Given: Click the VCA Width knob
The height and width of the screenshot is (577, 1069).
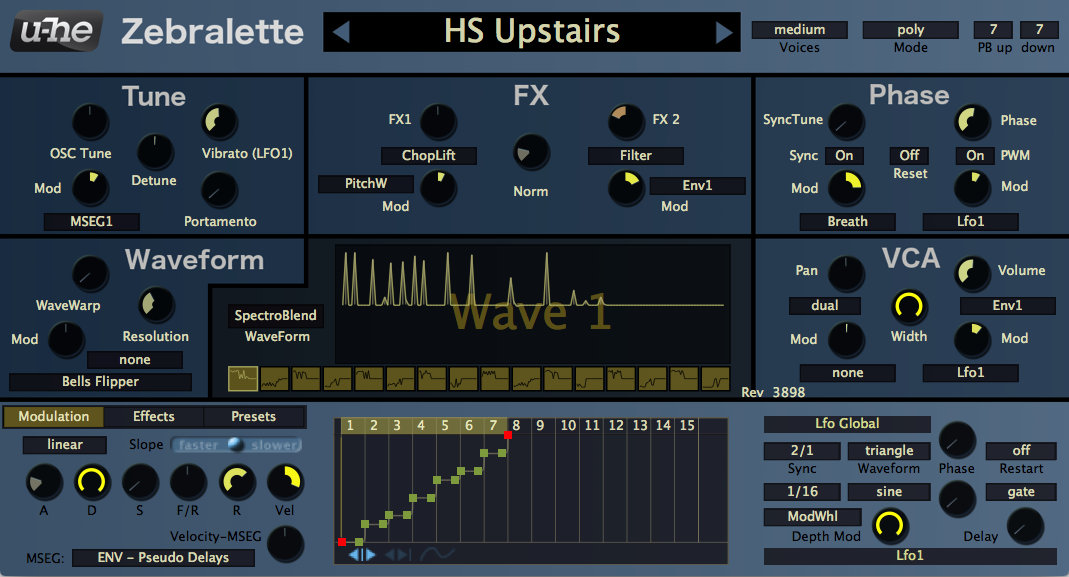Looking at the screenshot, I should coord(909,307).
